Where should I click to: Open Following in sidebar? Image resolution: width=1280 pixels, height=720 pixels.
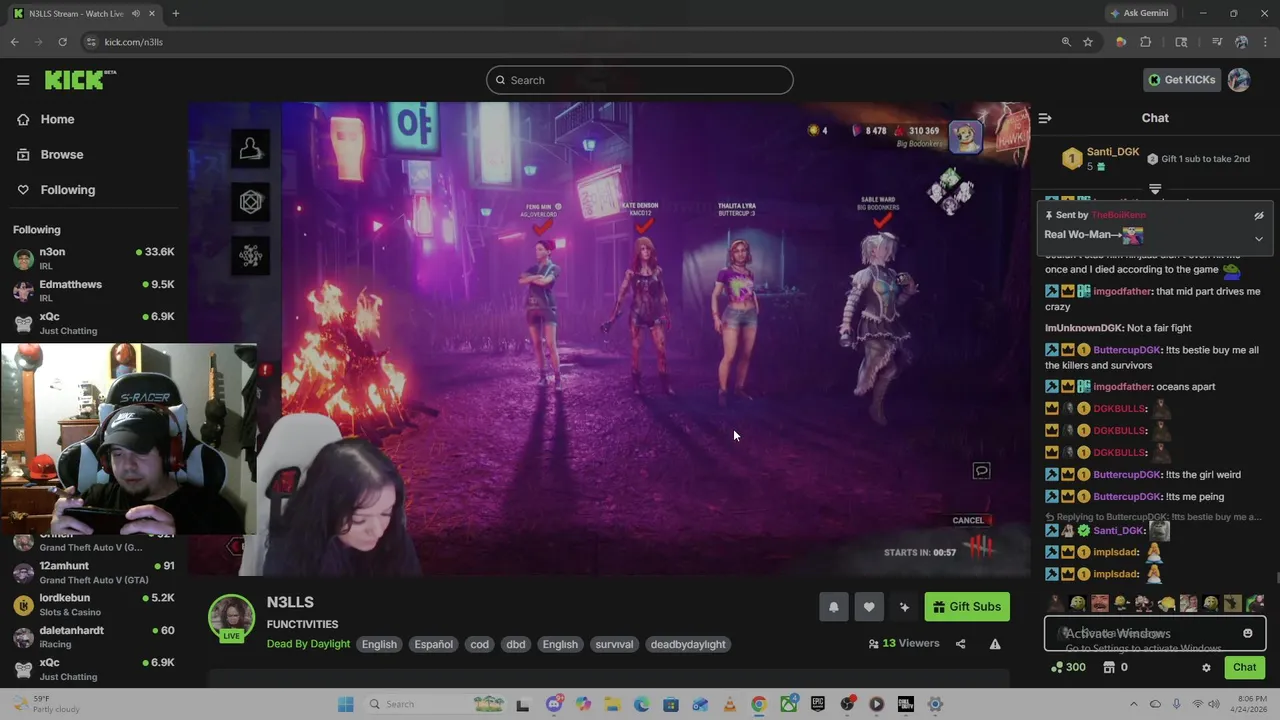point(68,190)
